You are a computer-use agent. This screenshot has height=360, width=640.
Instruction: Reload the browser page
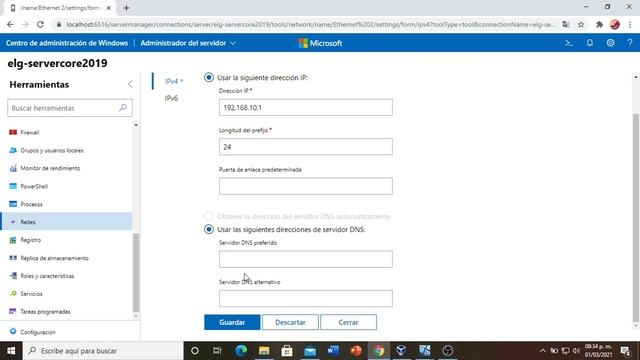(x=40, y=24)
